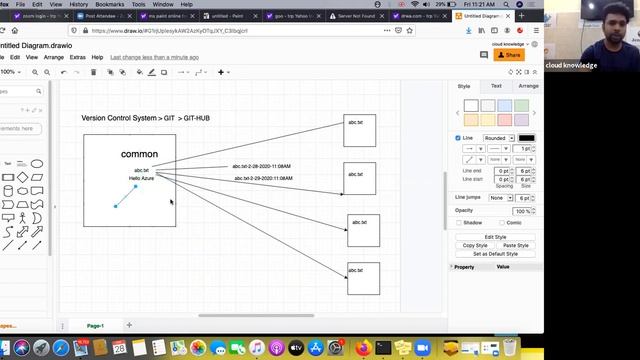Select the Page-1 tab
Viewport: 640px width, 360px height.
95,326
